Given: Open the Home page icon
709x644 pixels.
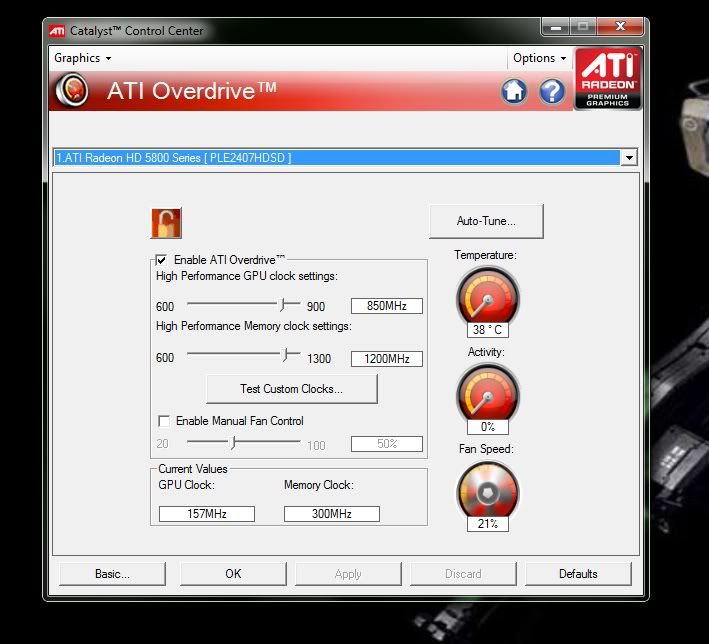Looking at the screenshot, I should [514, 91].
